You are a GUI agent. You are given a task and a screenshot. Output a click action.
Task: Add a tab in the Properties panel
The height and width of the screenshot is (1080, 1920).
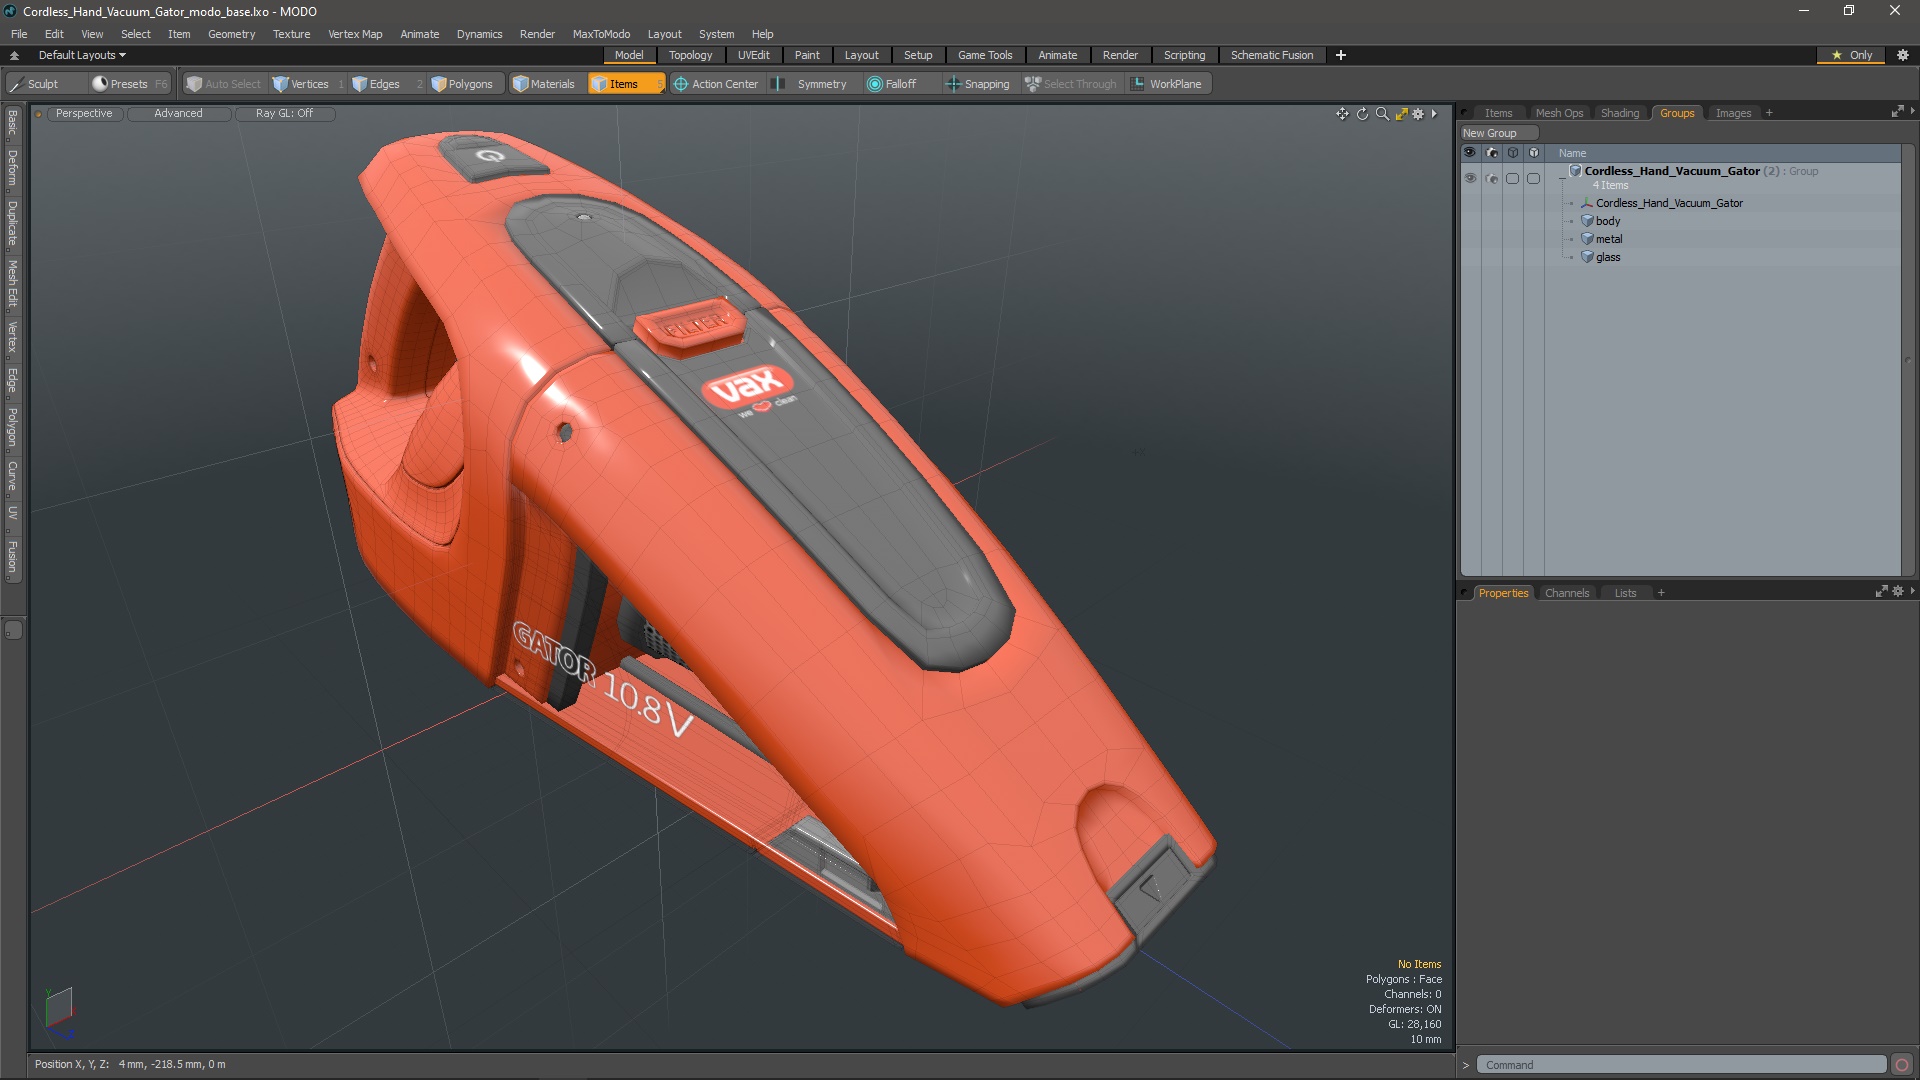[1661, 593]
